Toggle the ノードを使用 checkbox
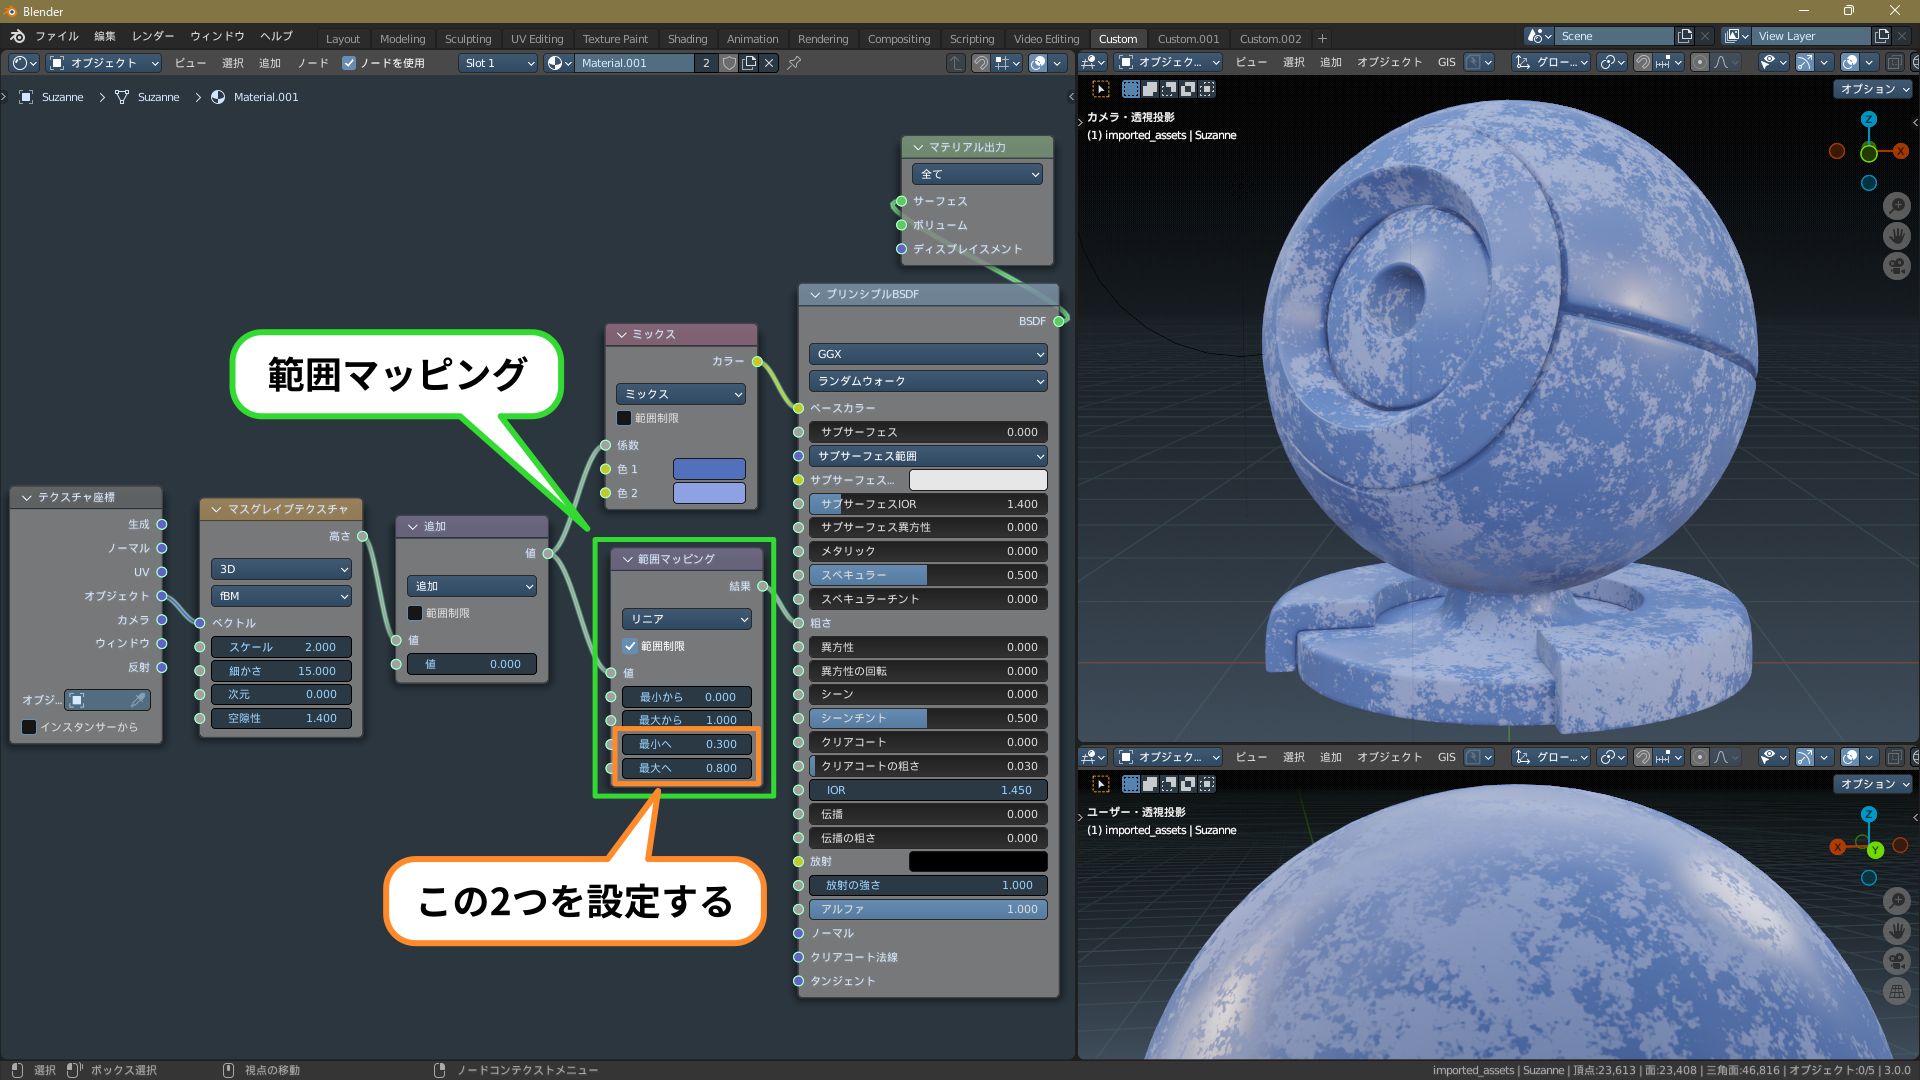1920x1080 pixels. point(349,63)
